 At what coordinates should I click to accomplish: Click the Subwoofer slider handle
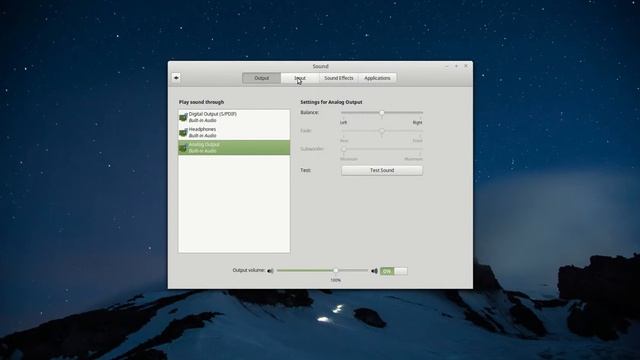(x=344, y=149)
